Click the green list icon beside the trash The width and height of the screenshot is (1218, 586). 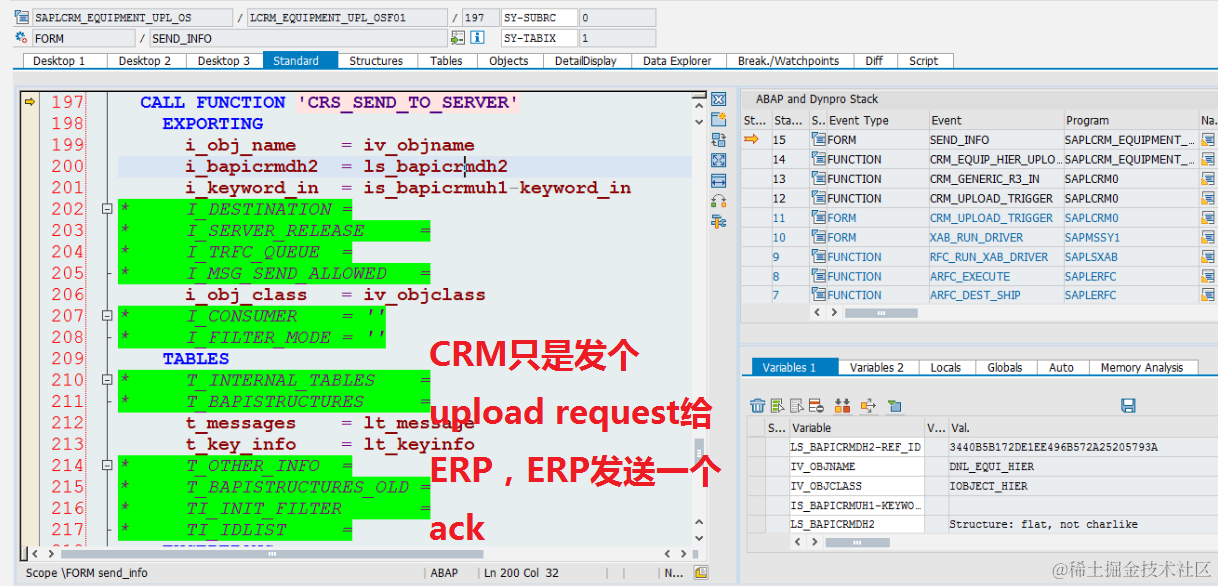pyautogui.click(x=777, y=405)
